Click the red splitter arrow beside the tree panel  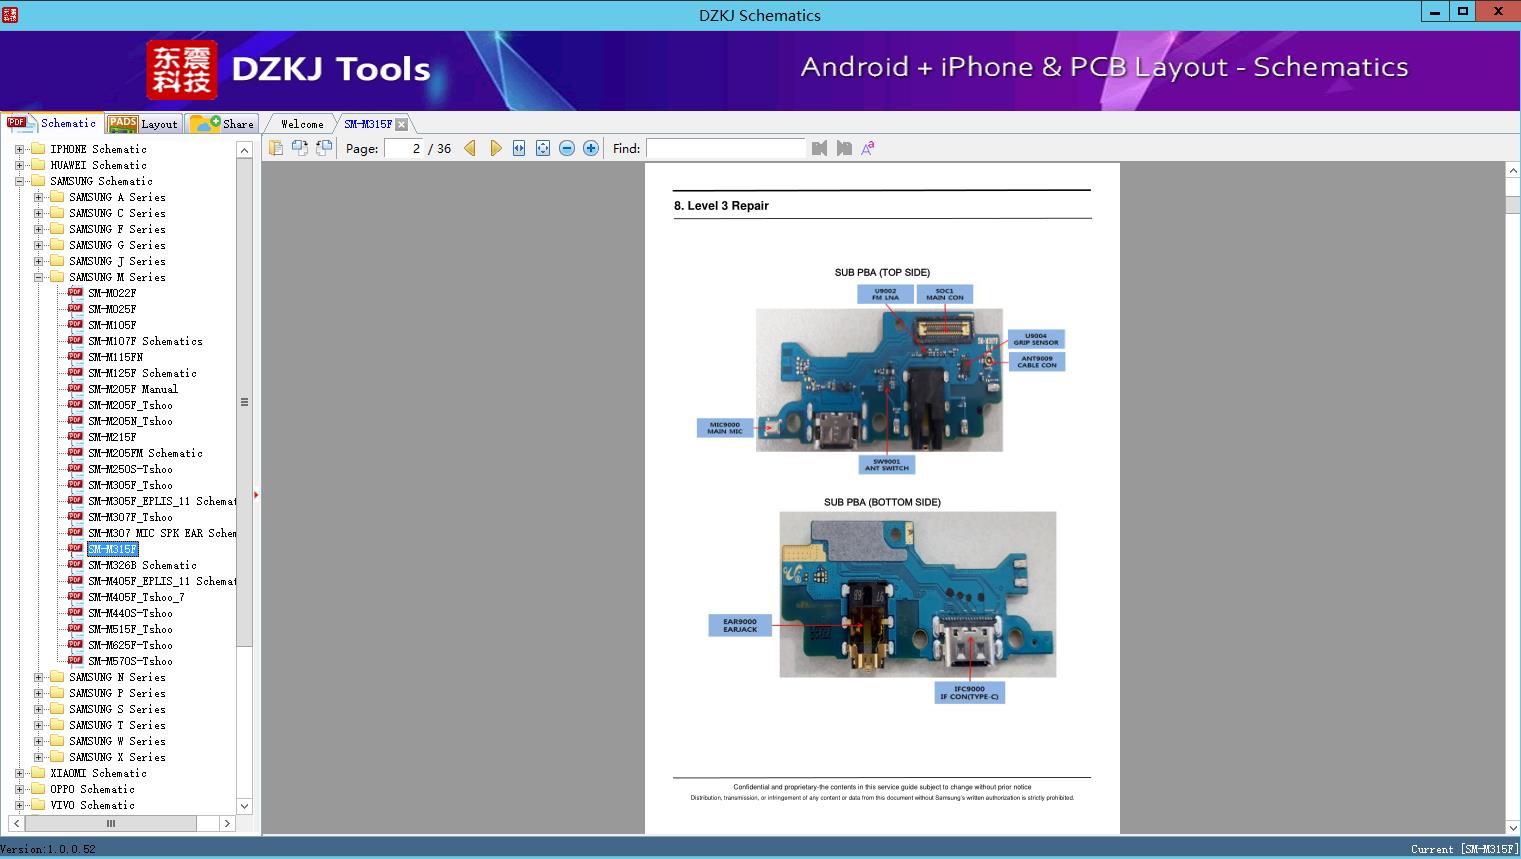[256, 494]
